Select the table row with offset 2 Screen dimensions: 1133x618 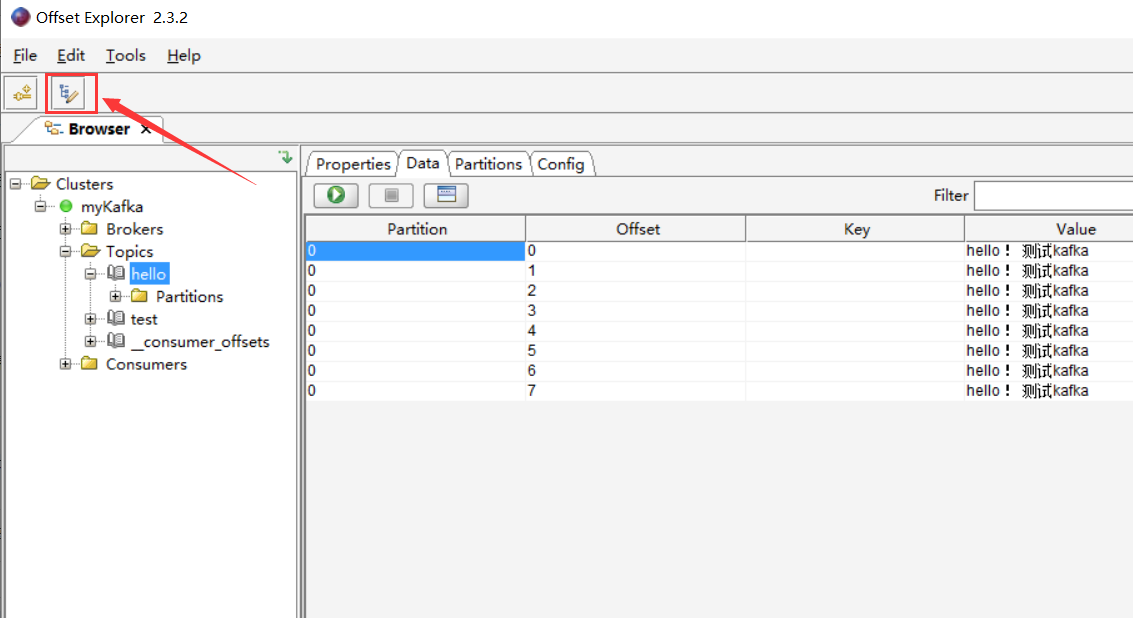tap(719, 291)
